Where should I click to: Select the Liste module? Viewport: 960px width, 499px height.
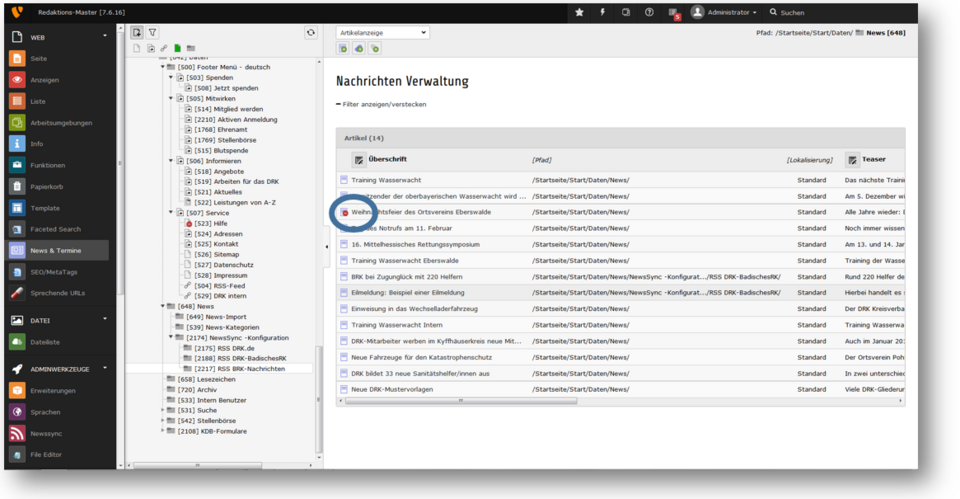(37, 101)
